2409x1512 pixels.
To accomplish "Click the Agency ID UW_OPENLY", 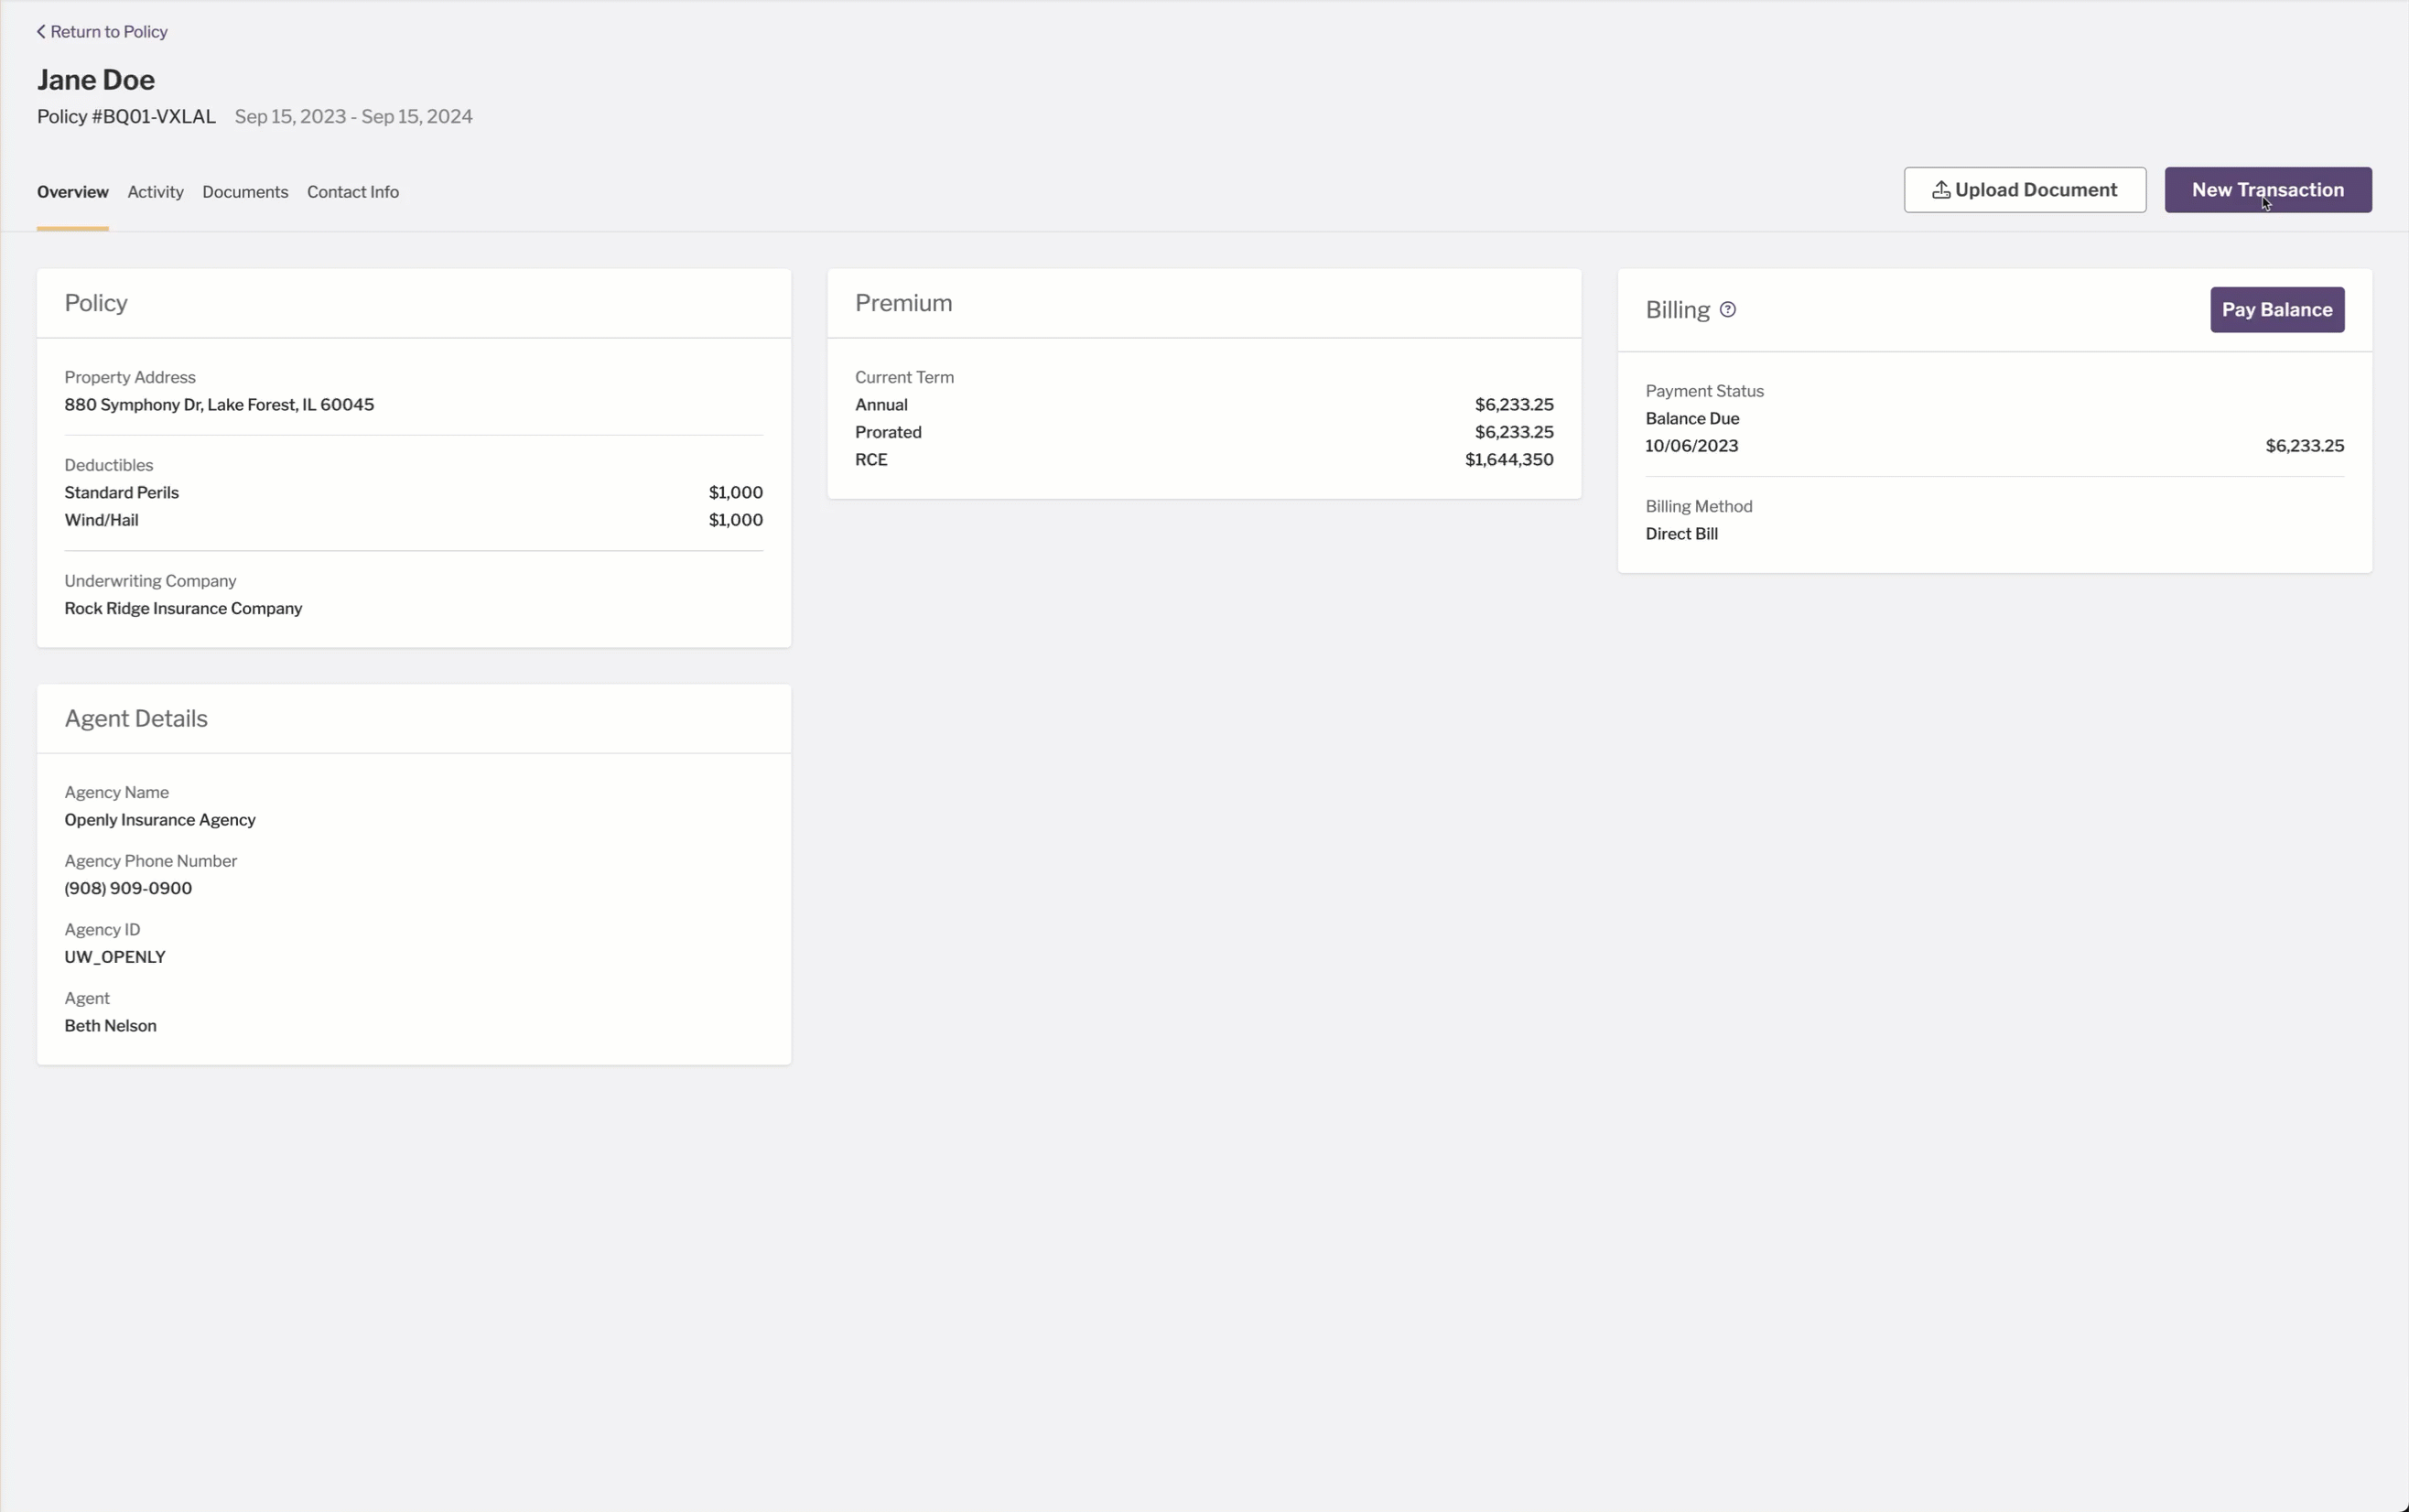I will [x=115, y=957].
